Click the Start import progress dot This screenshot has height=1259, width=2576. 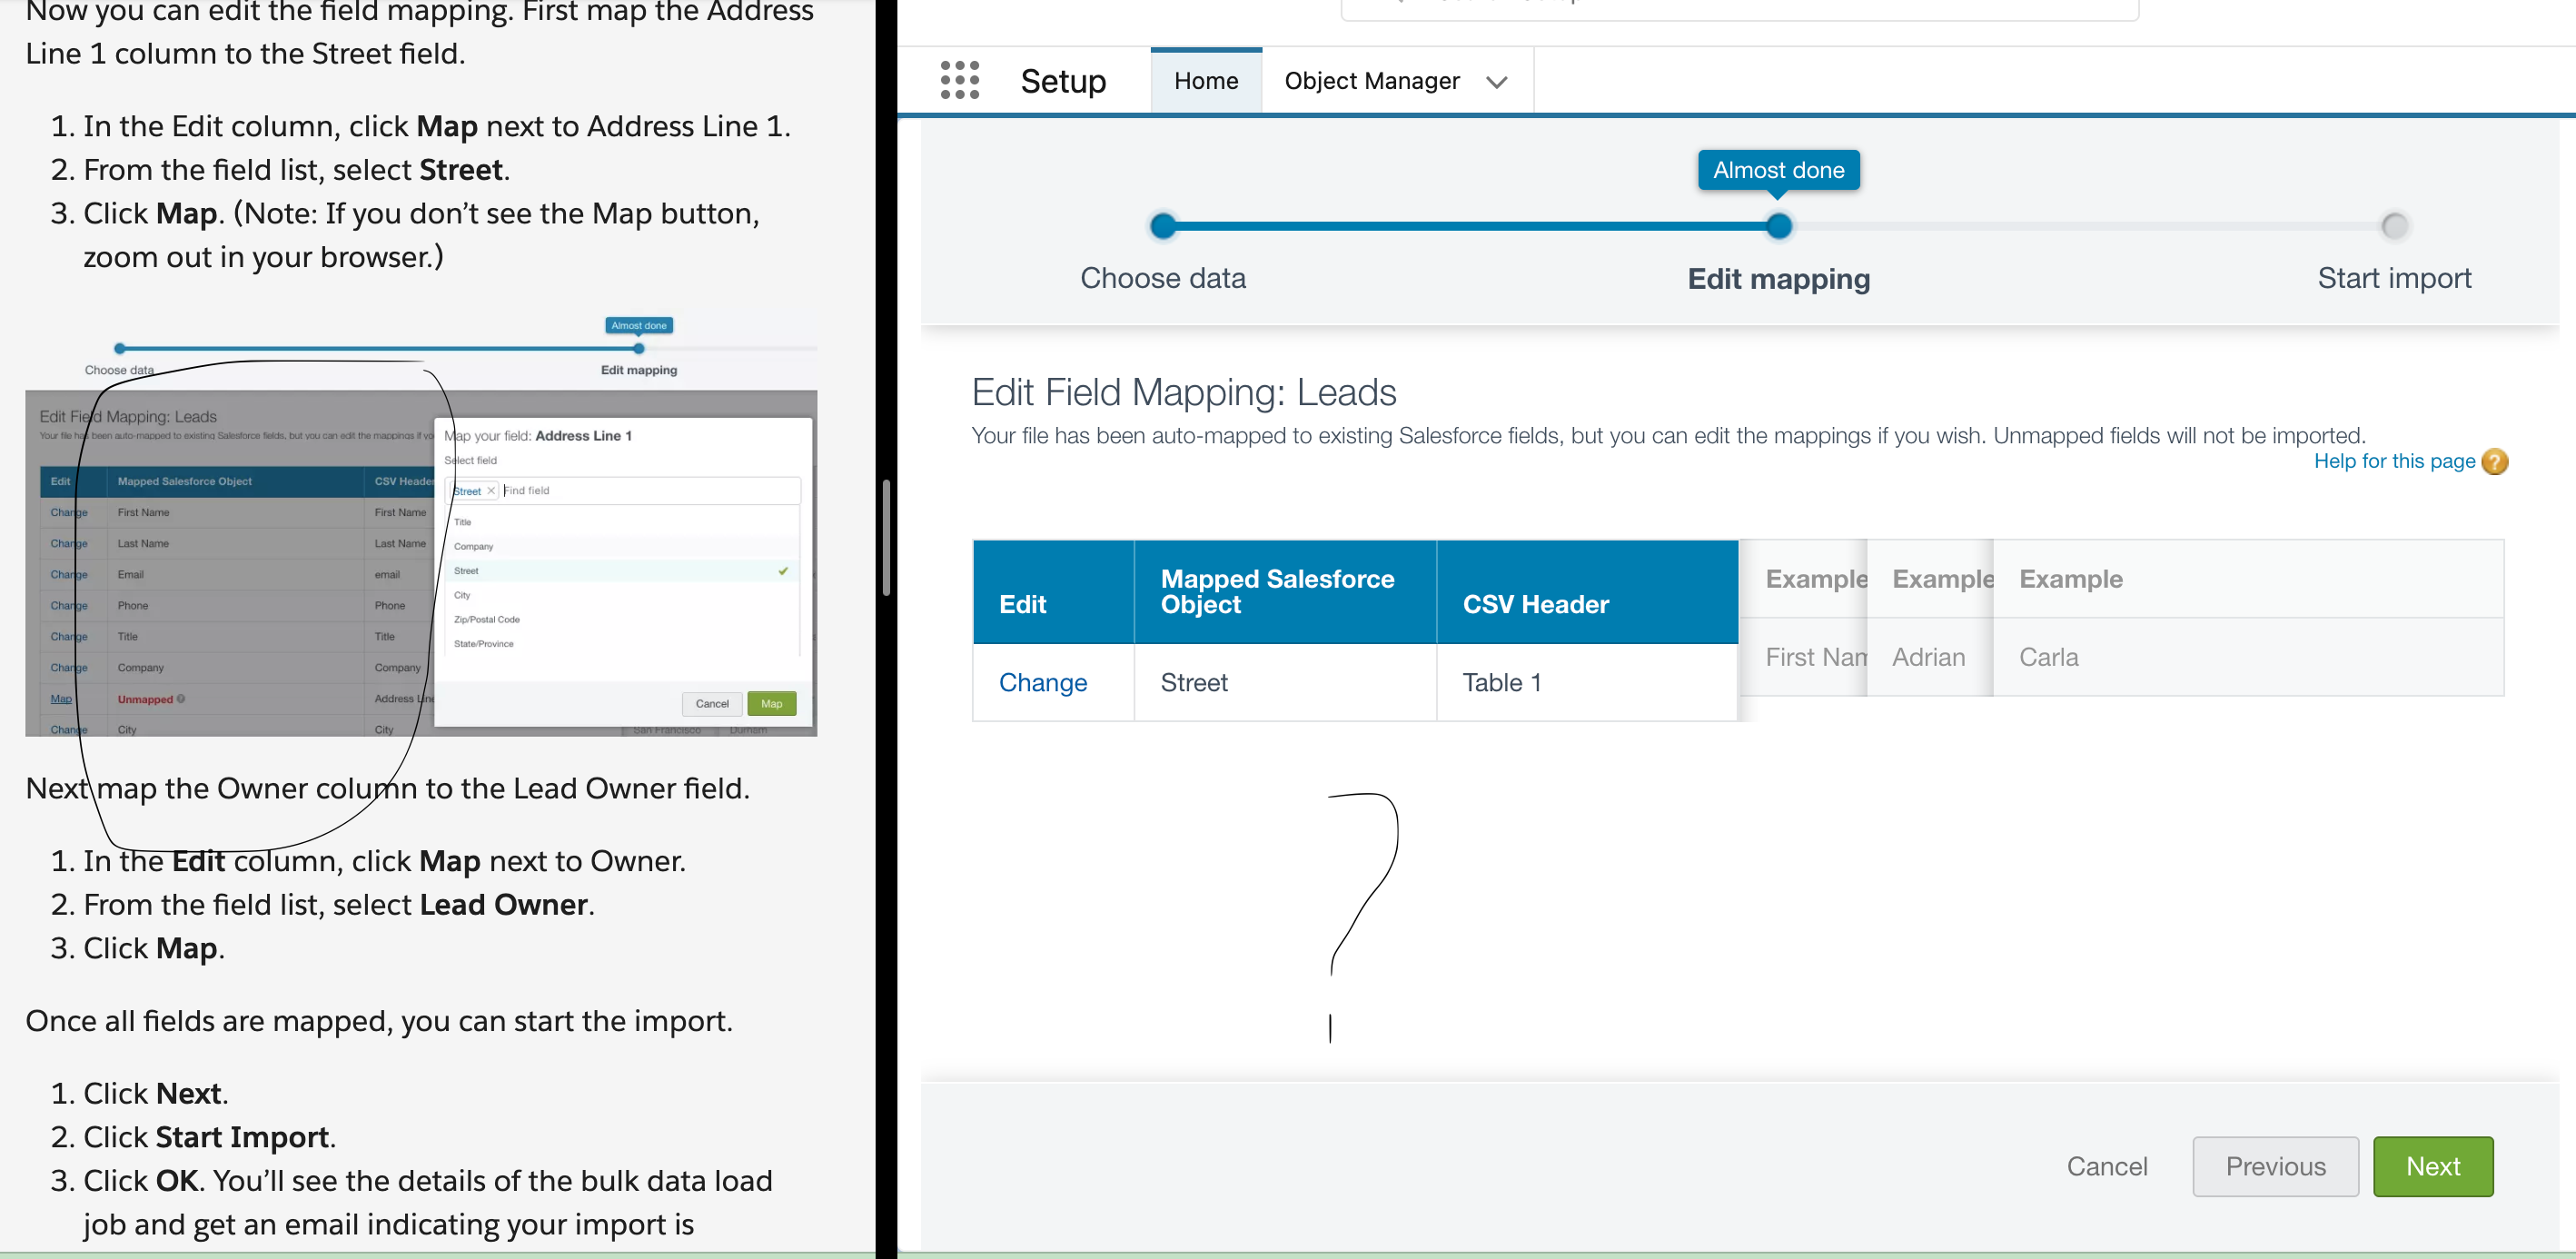tap(2394, 226)
